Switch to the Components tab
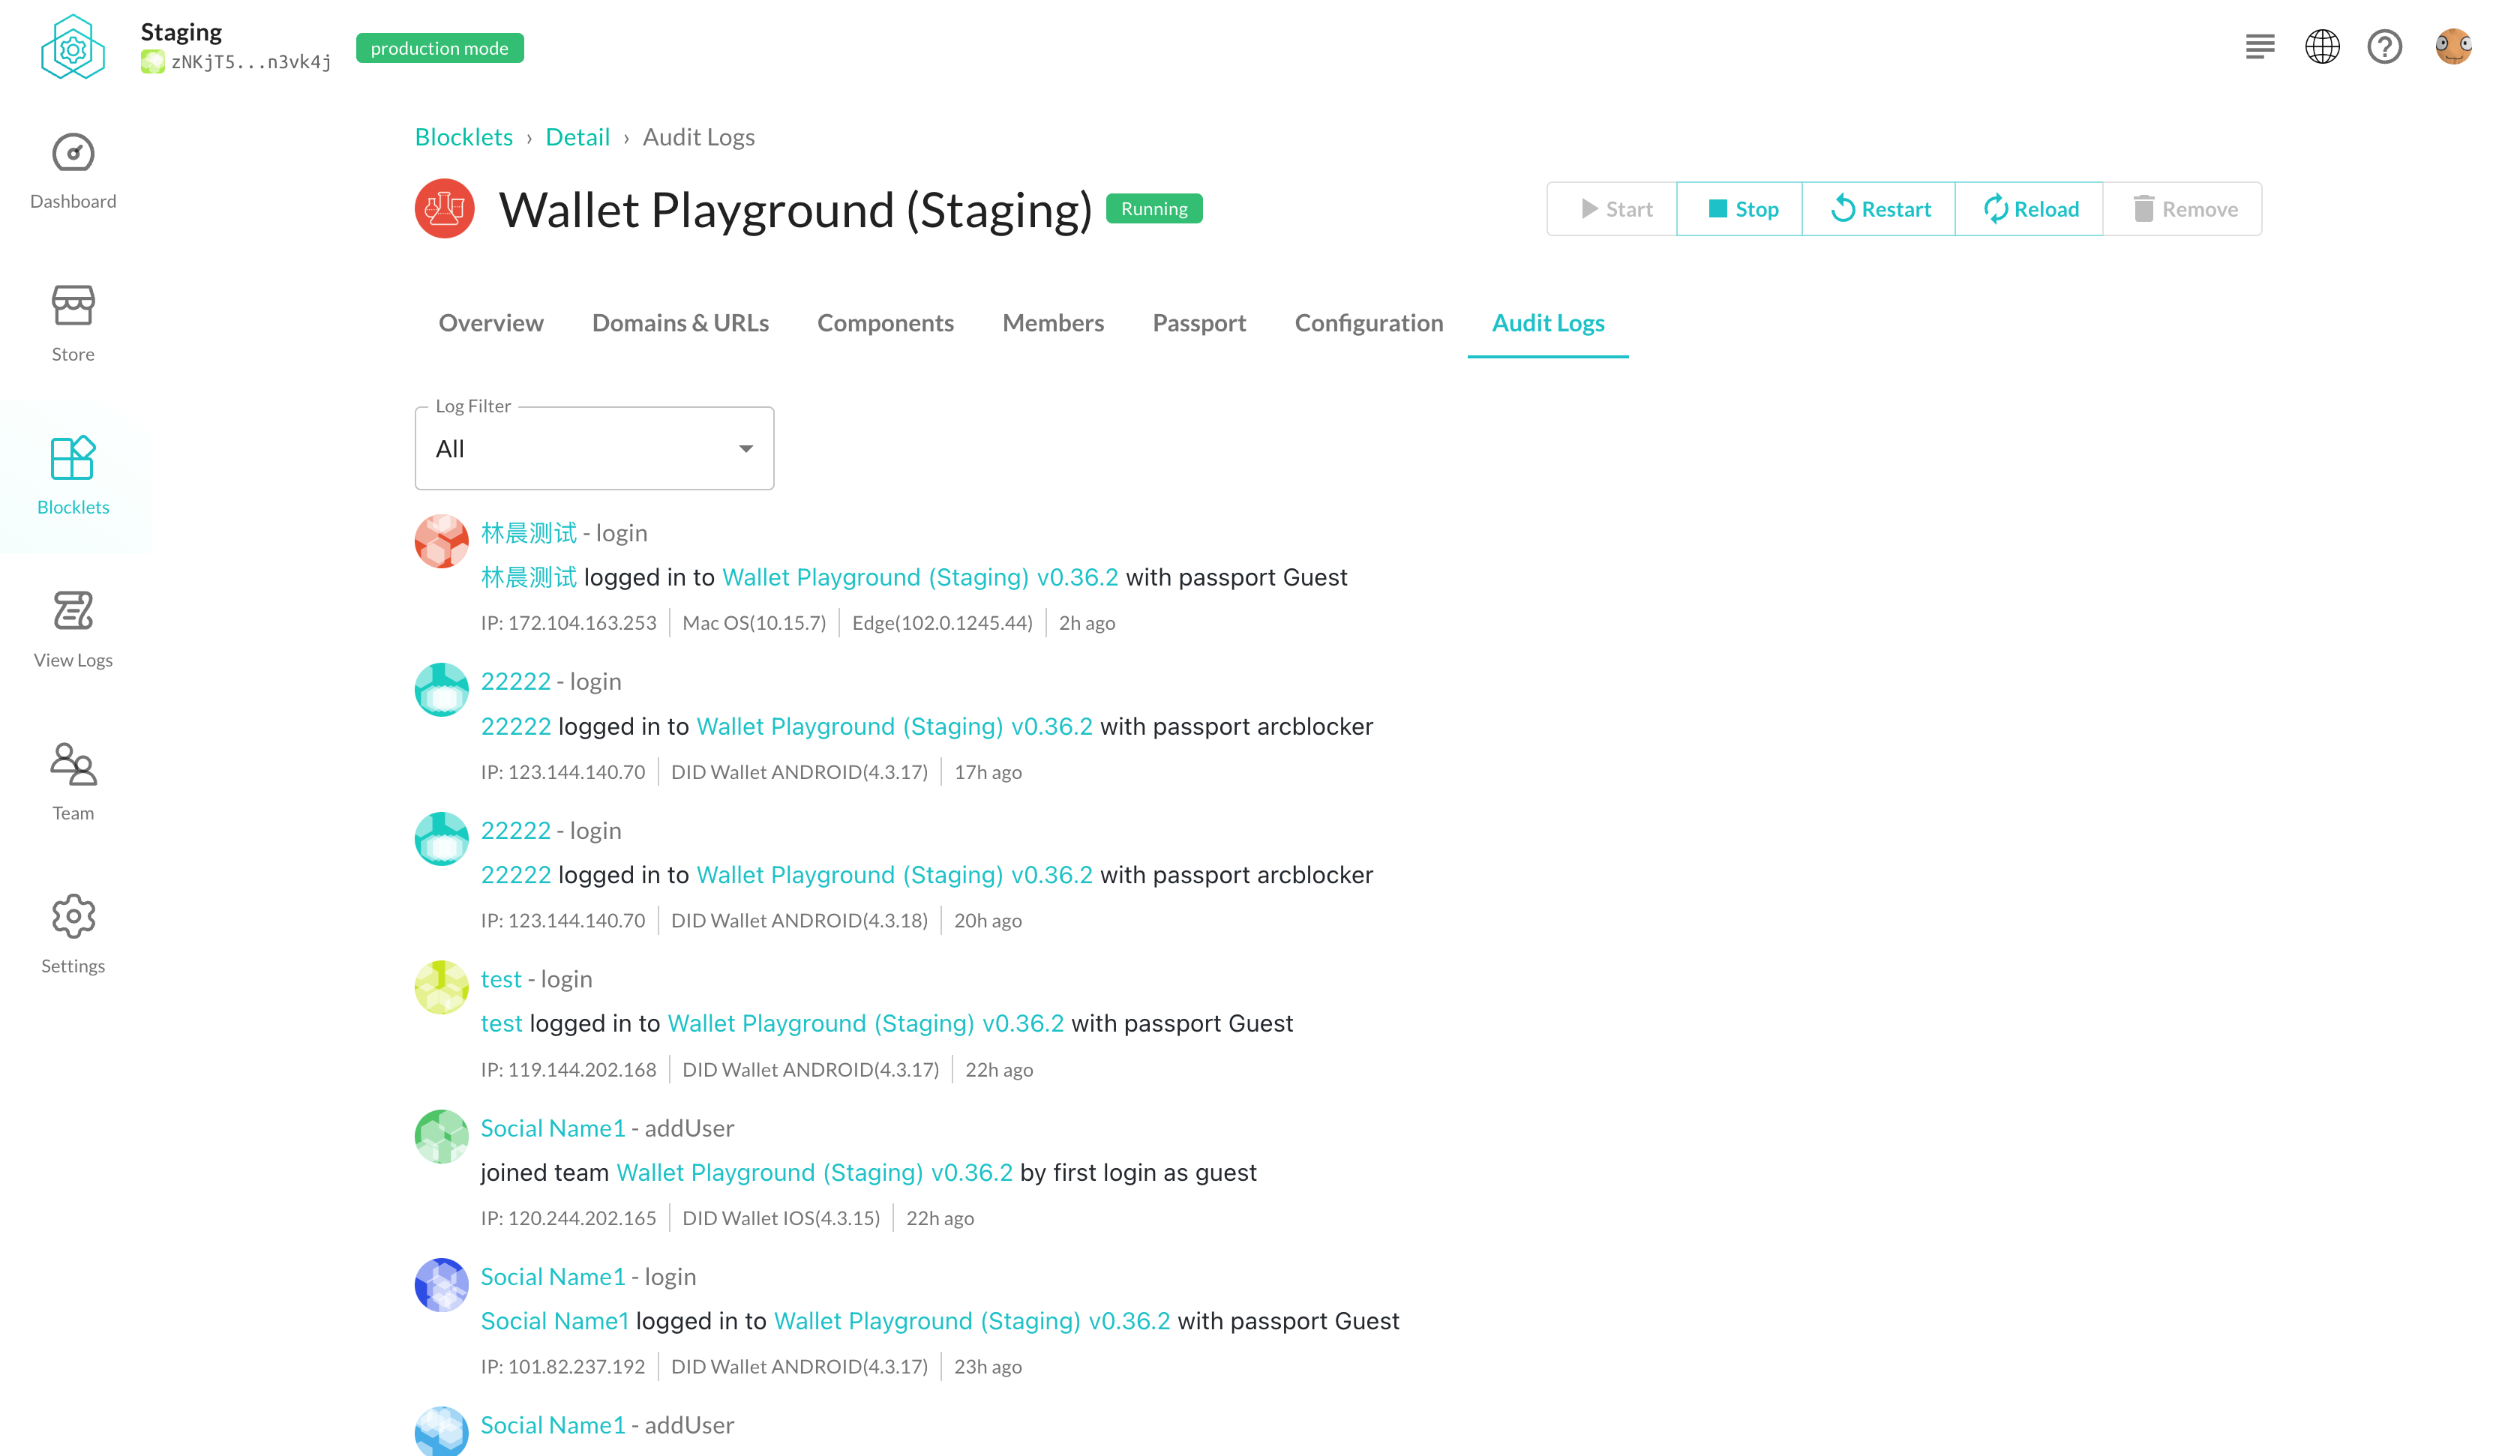Viewport: 2520px width, 1456px height. pyautogui.click(x=885, y=323)
